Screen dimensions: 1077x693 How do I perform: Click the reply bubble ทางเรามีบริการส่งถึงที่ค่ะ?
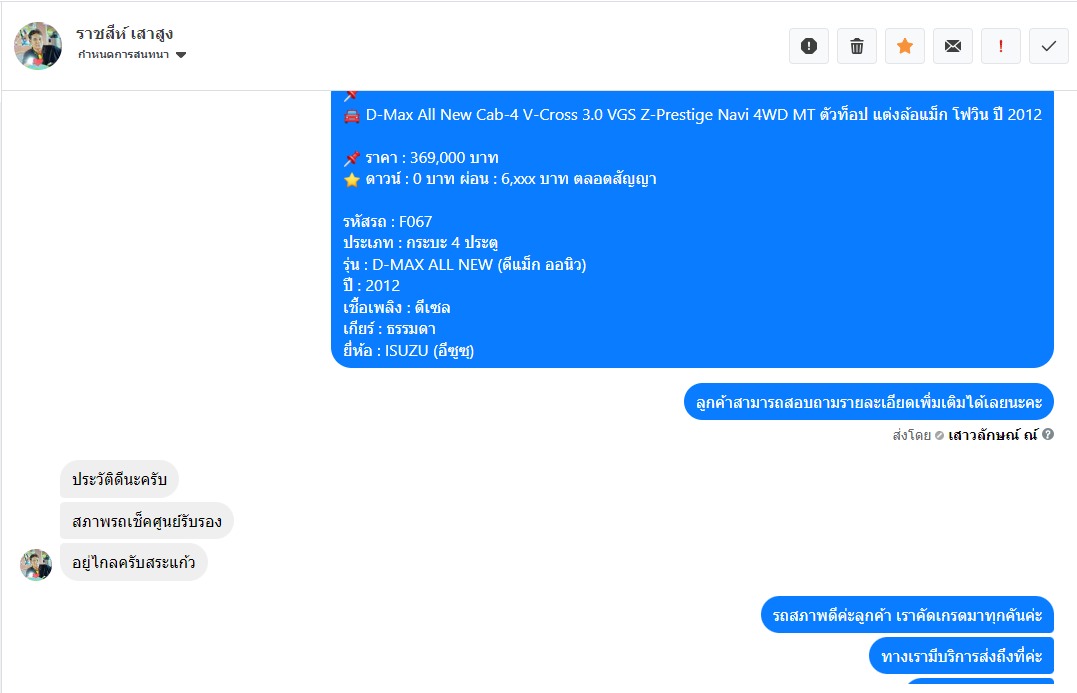[x=962, y=656]
